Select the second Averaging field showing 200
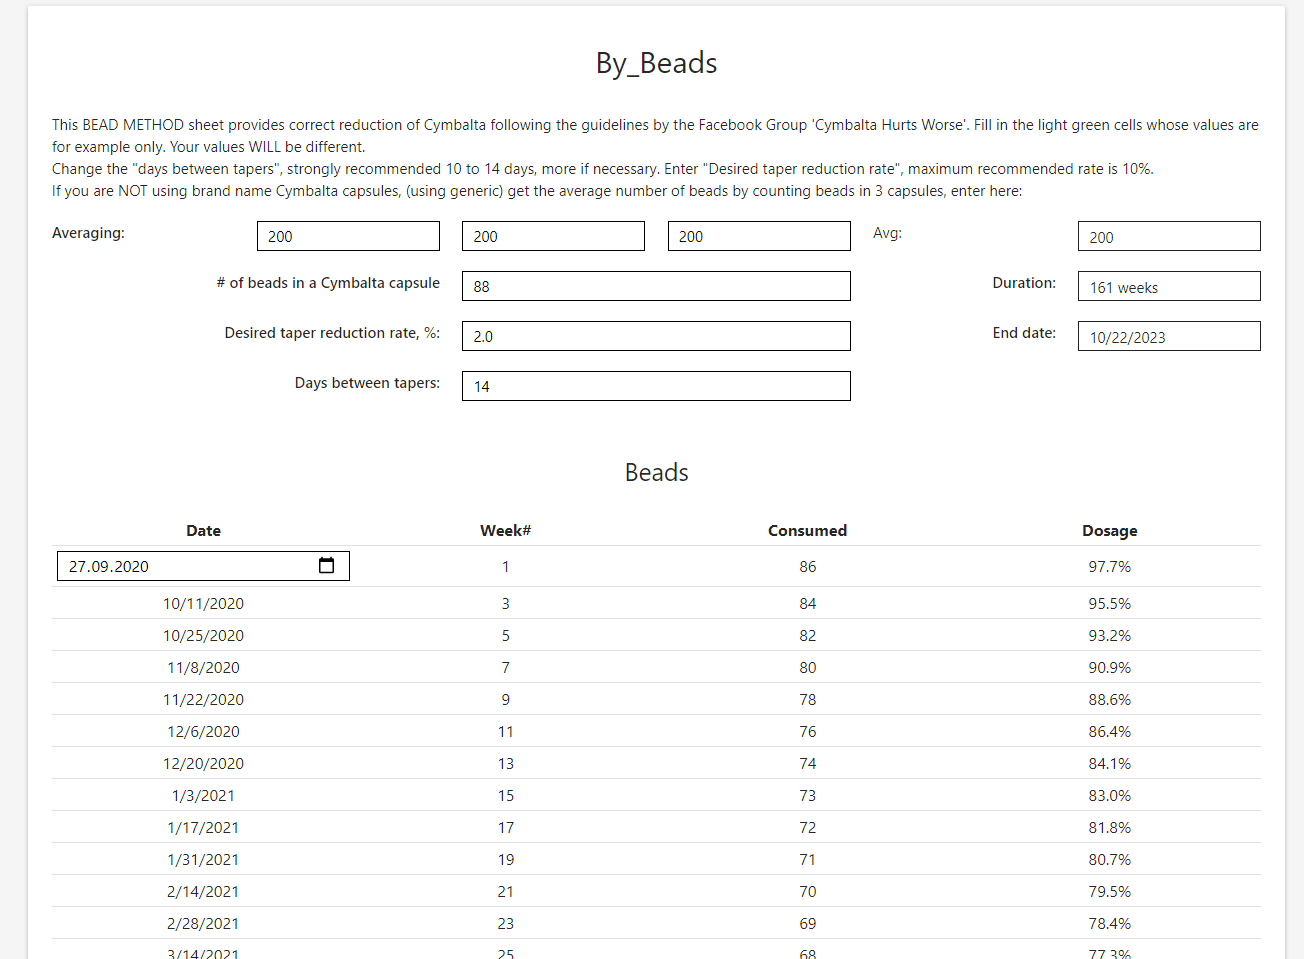 pyautogui.click(x=553, y=235)
